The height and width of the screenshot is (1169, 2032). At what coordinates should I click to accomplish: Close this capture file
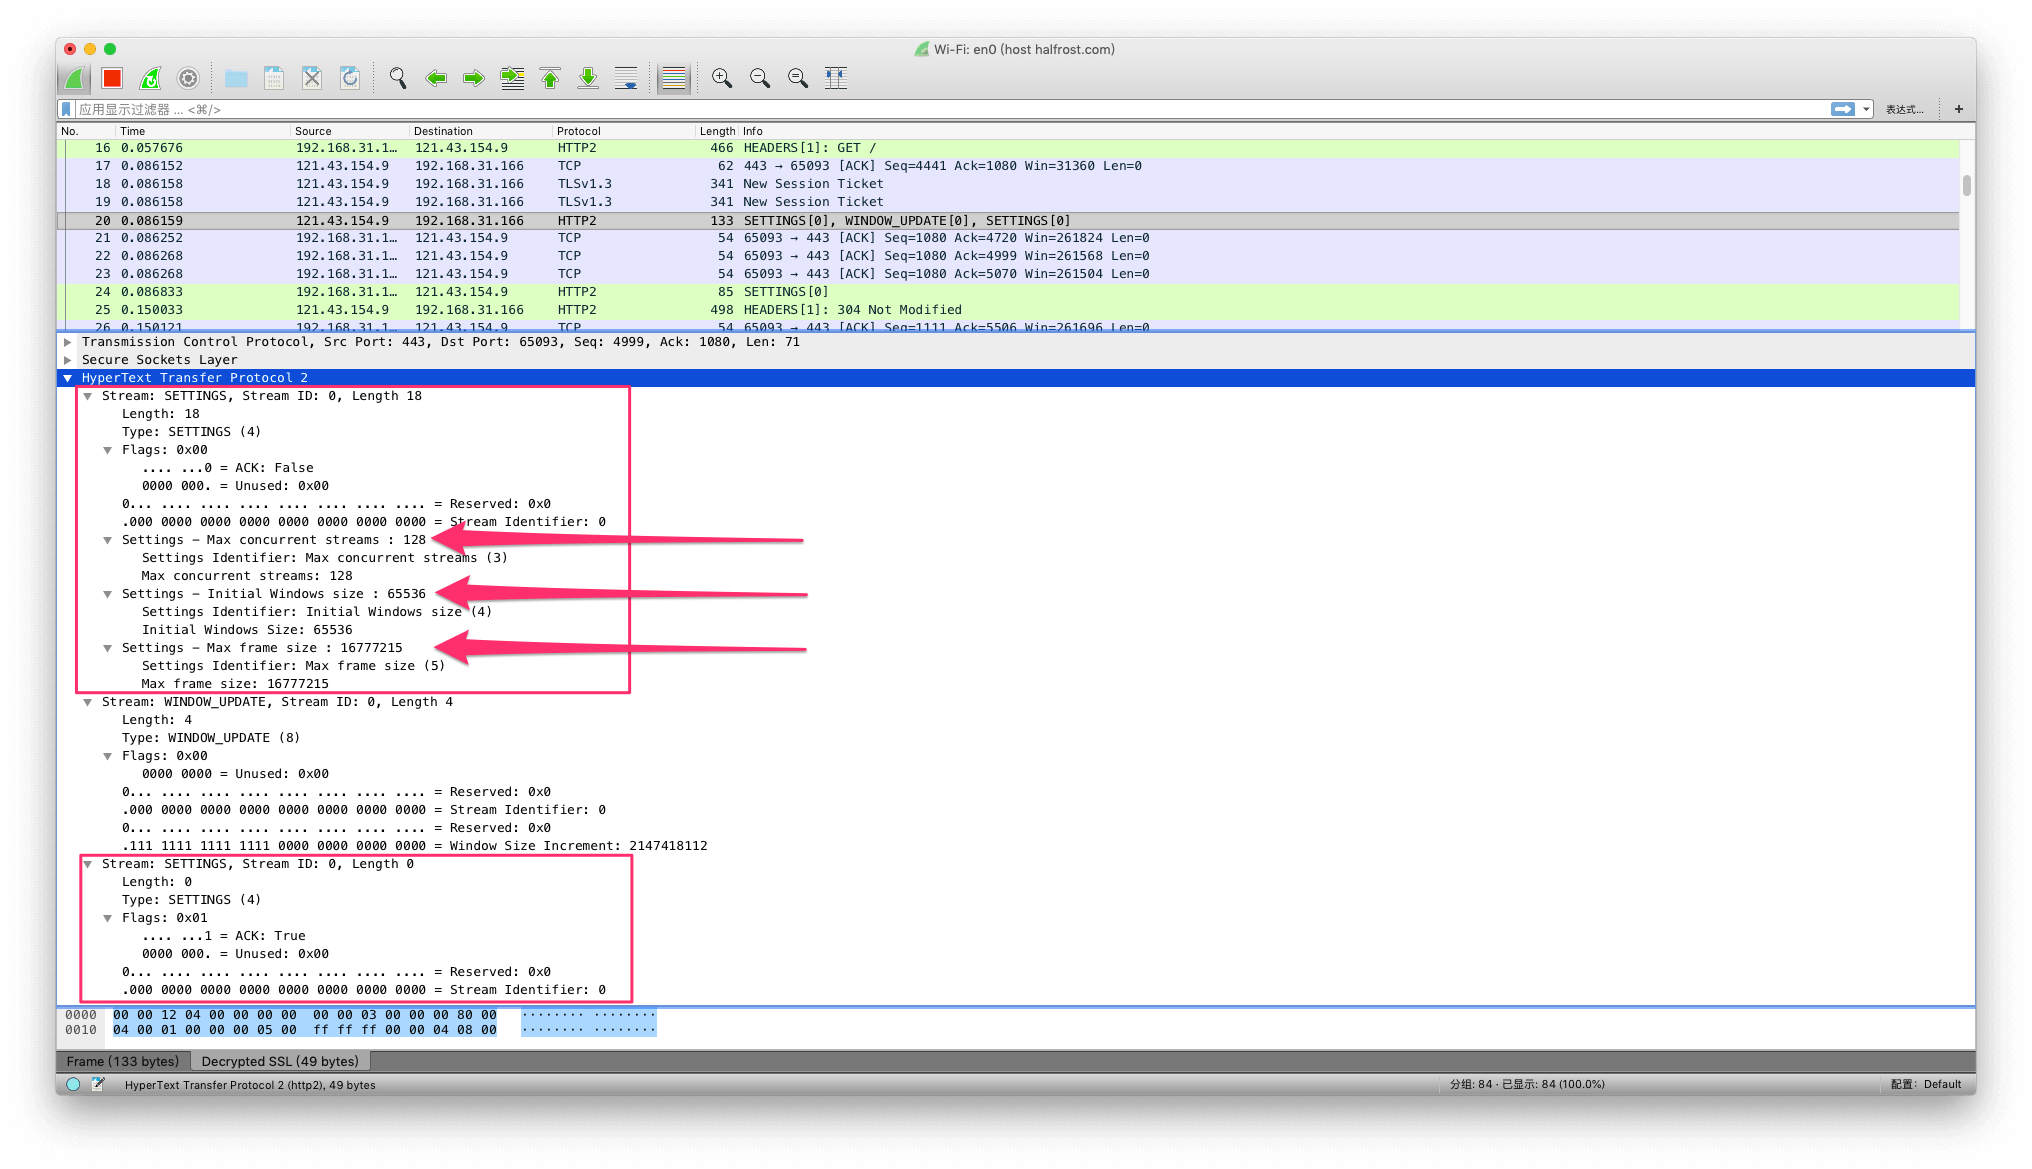pyautogui.click(x=312, y=78)
